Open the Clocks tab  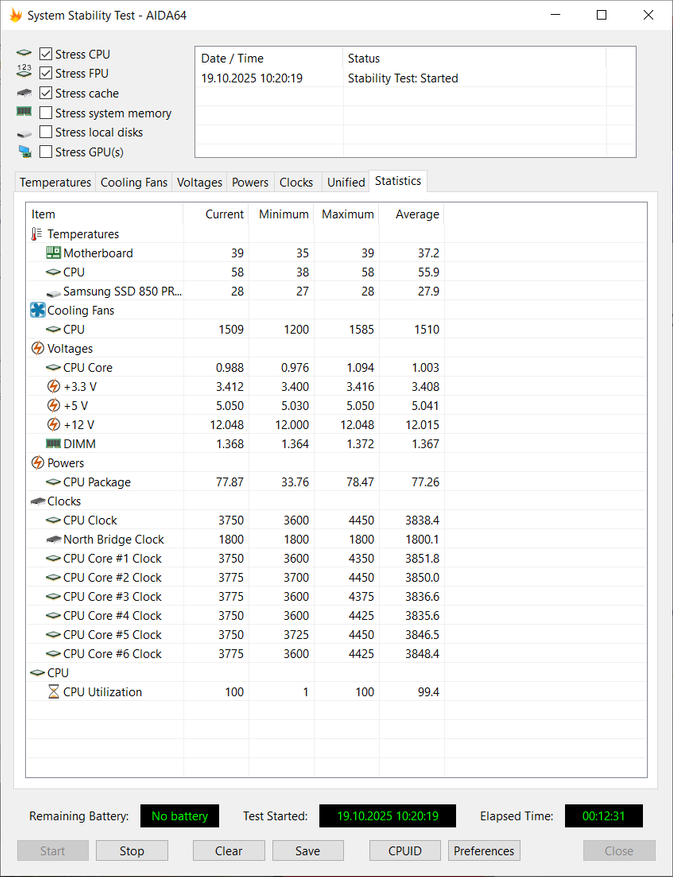pos(296,182)
